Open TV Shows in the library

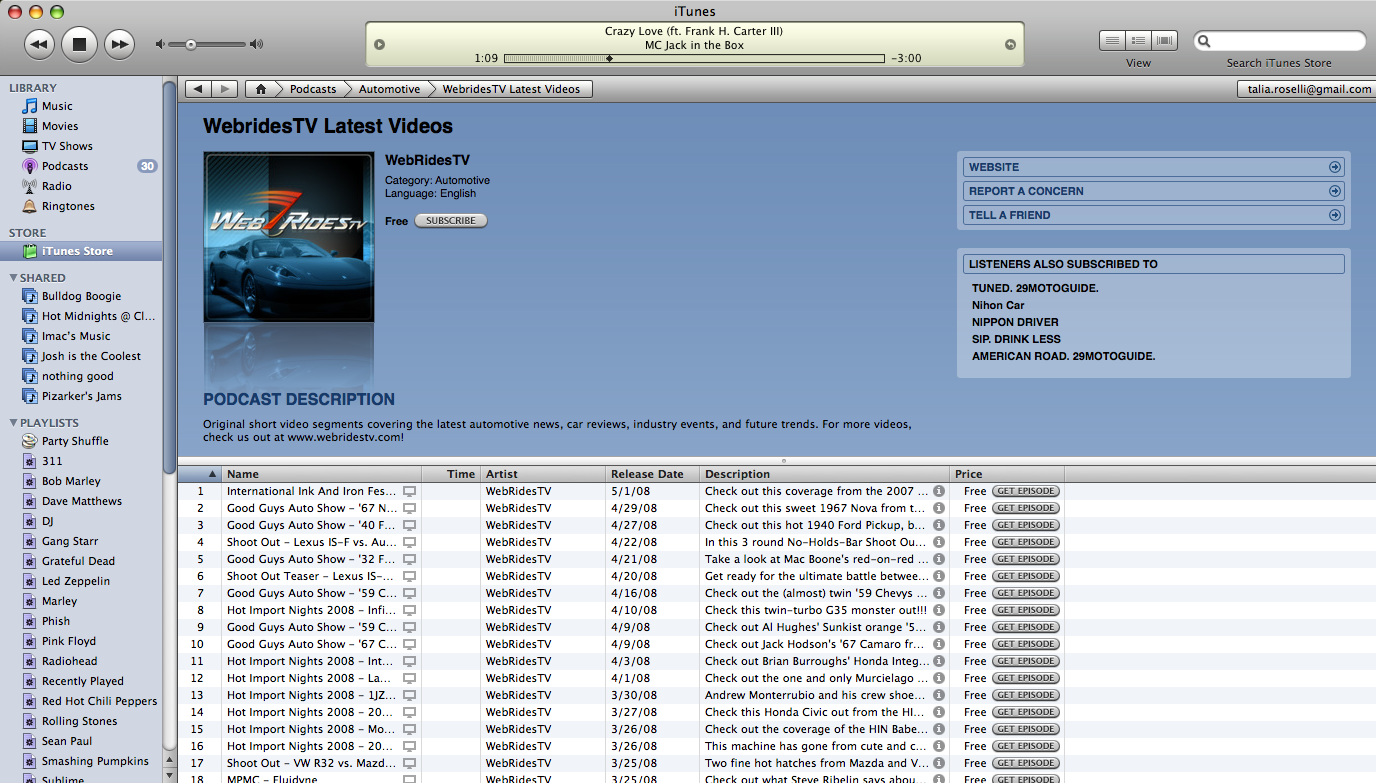[67, 146]
